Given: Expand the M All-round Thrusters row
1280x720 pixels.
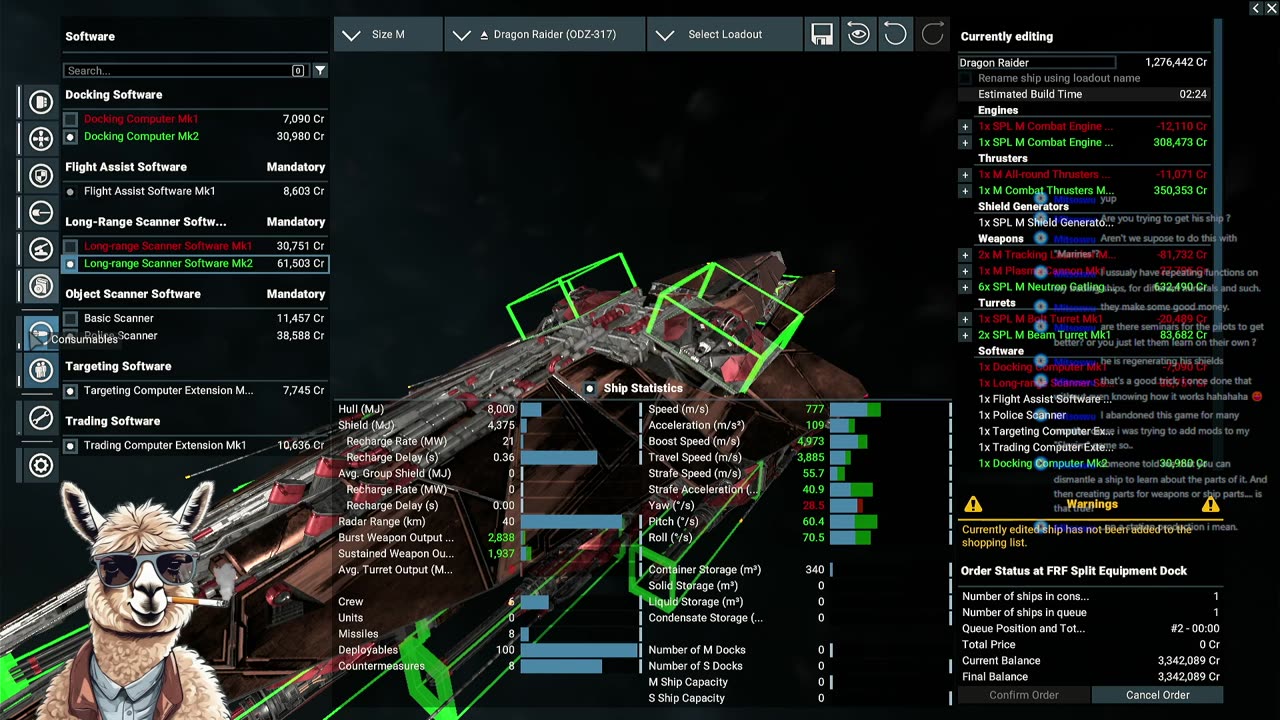Looking at the screenshot, I should pyautogui.click(x=965, y=175).
